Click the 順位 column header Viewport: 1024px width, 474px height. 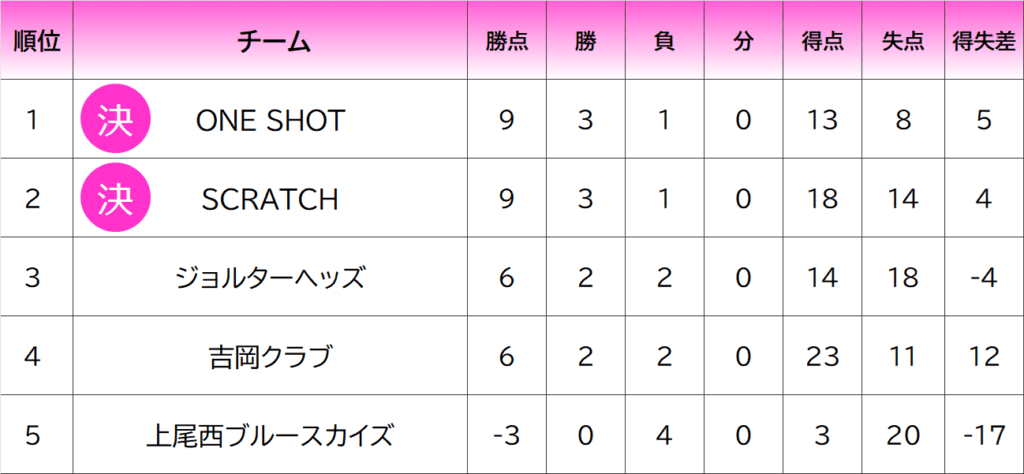(37, 40)
